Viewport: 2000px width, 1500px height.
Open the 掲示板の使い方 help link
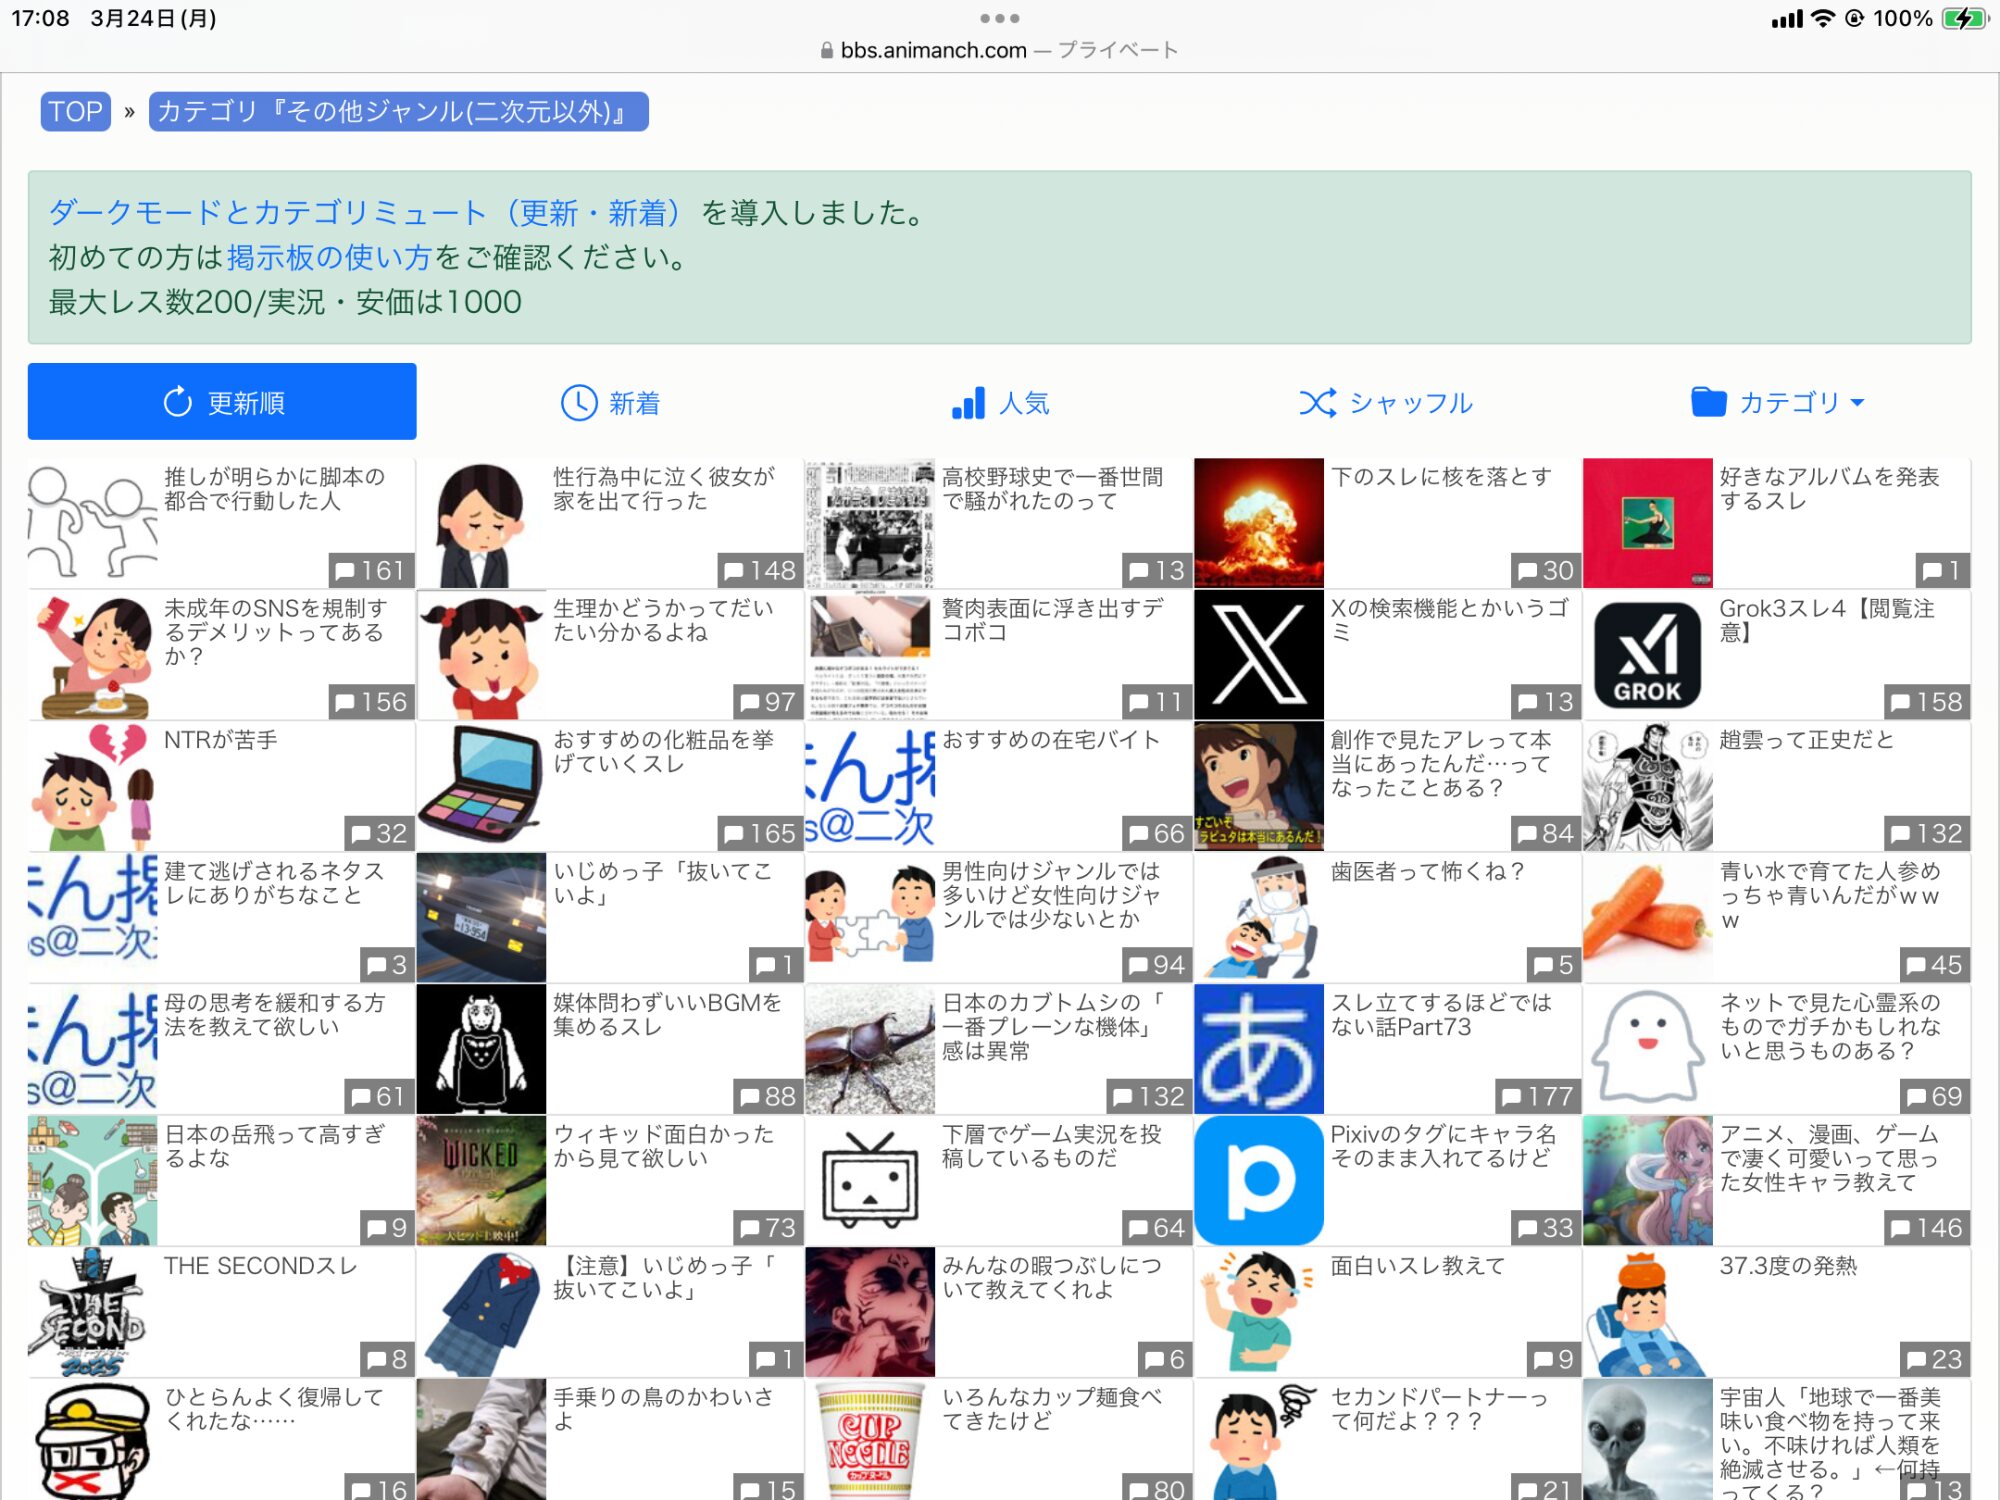point(329,258)
